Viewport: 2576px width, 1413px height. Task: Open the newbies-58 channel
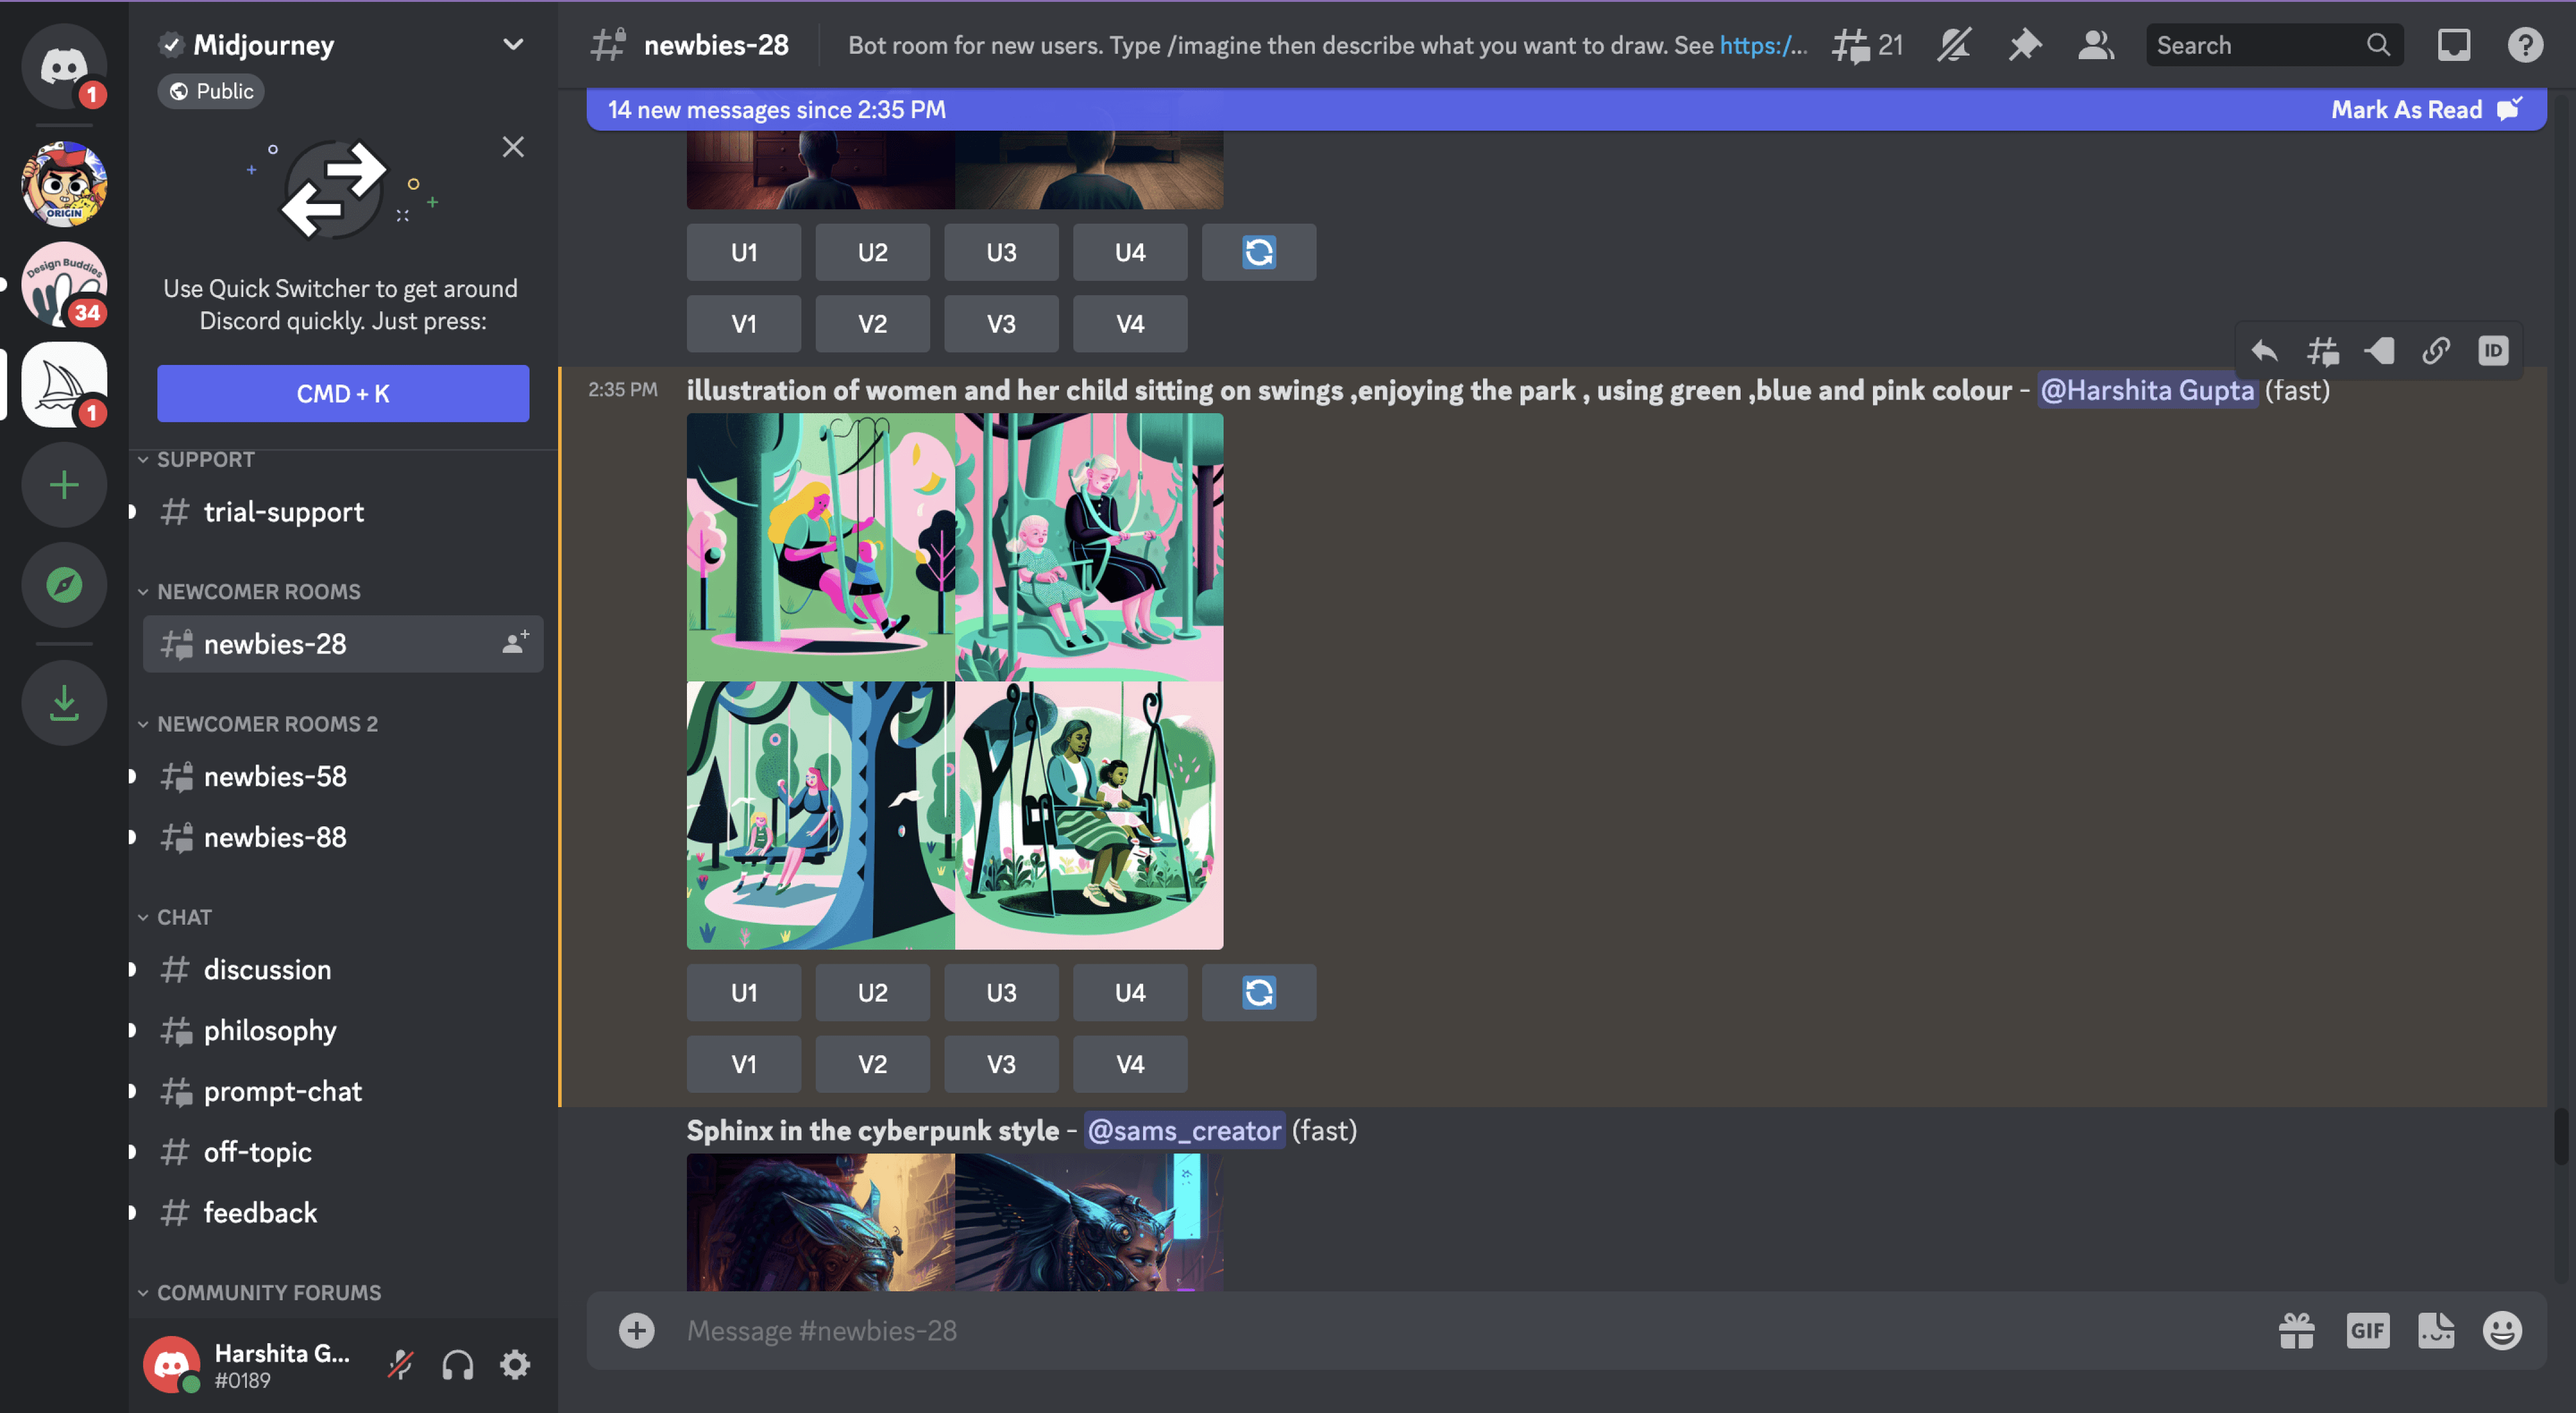(x=343, y=776)
